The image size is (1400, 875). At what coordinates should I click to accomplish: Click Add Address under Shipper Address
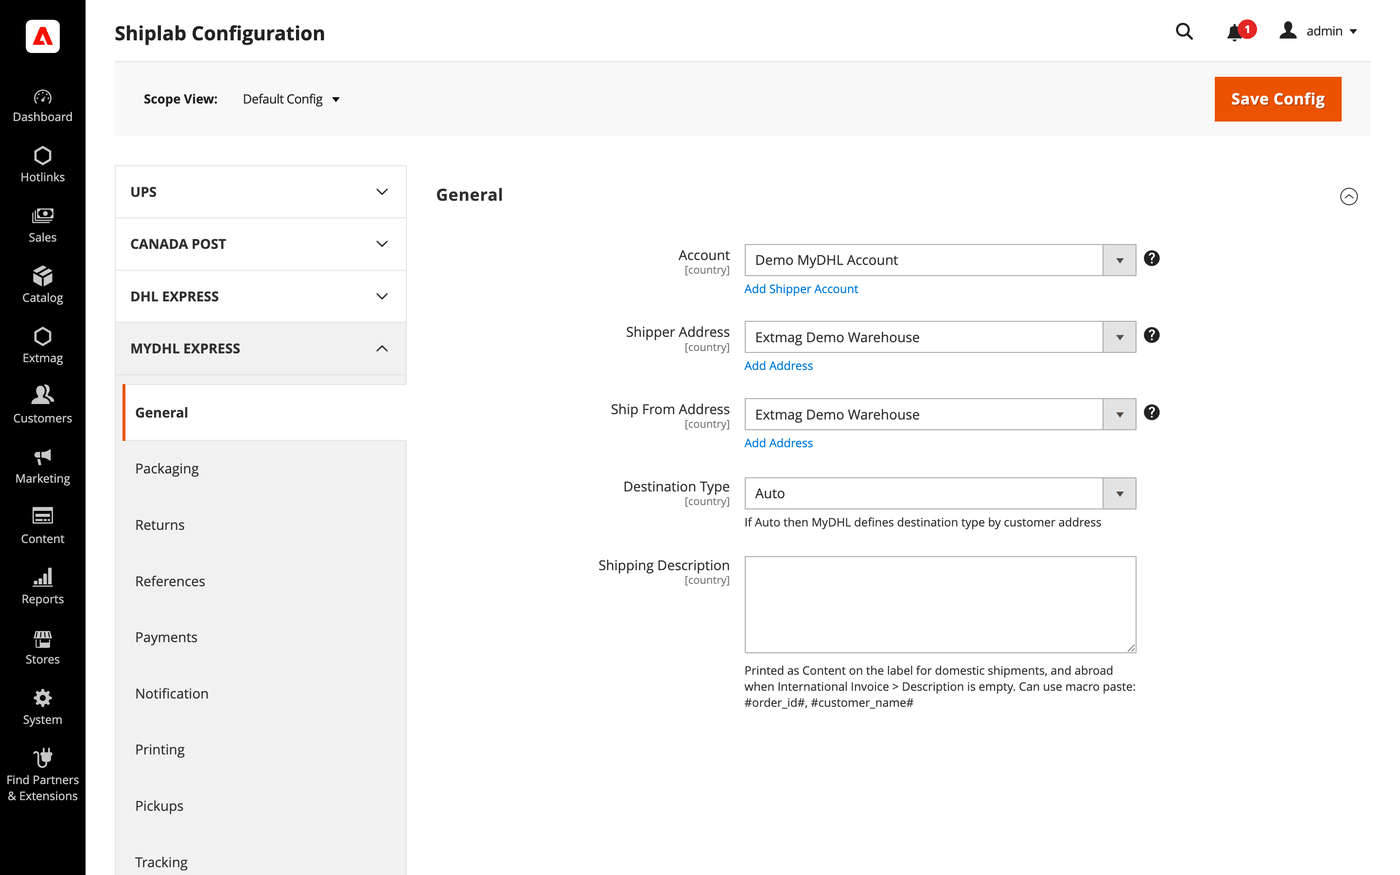coord(779,366)
